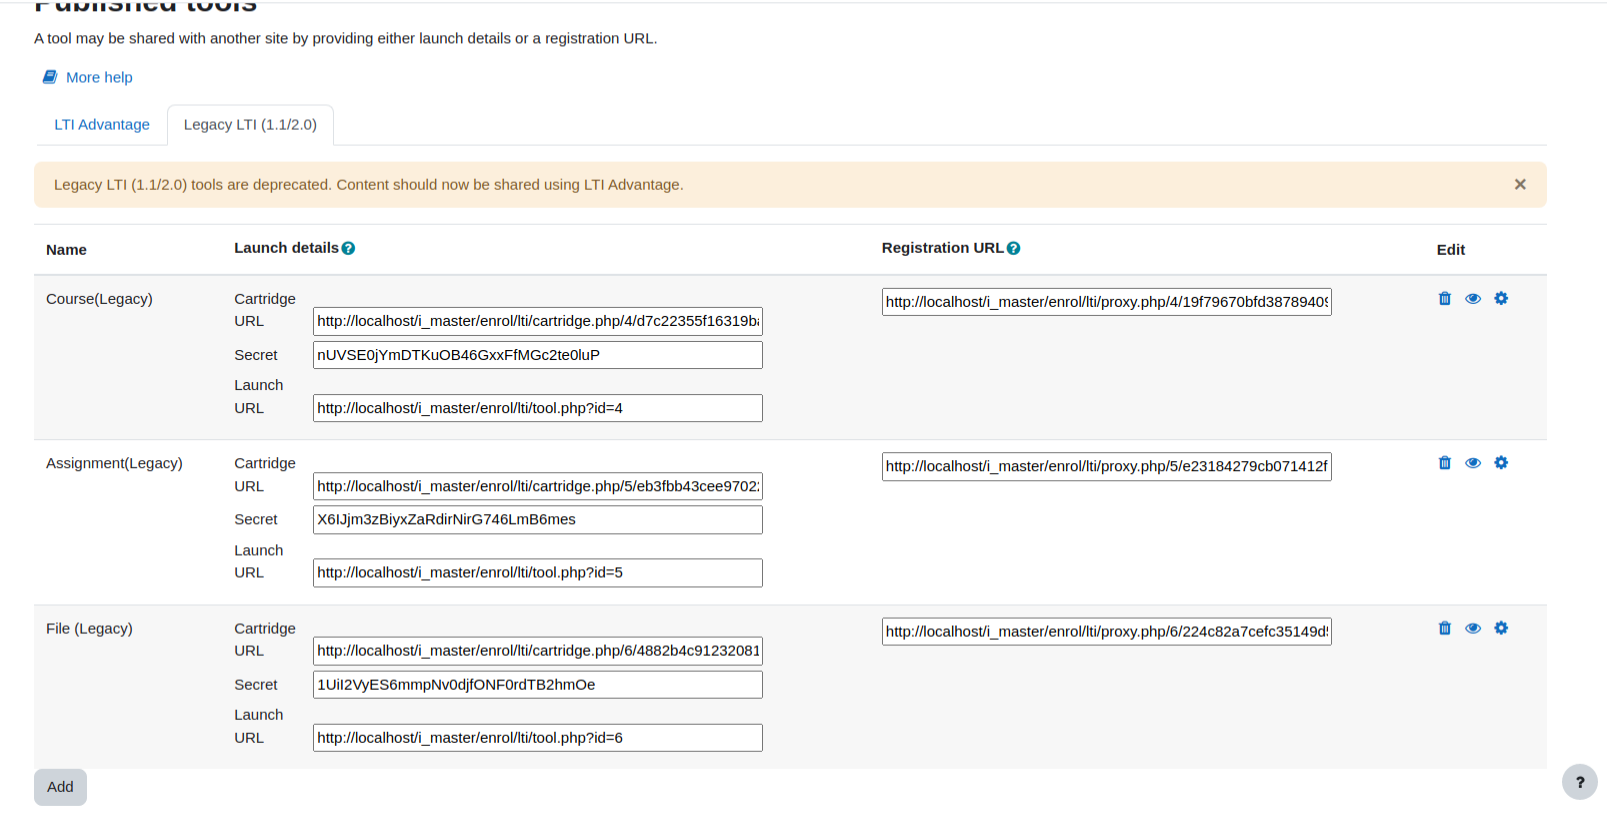Click Registration URL field for Assignment(Legacy)
This screenshot has width=1607, height=820.
1107,467
